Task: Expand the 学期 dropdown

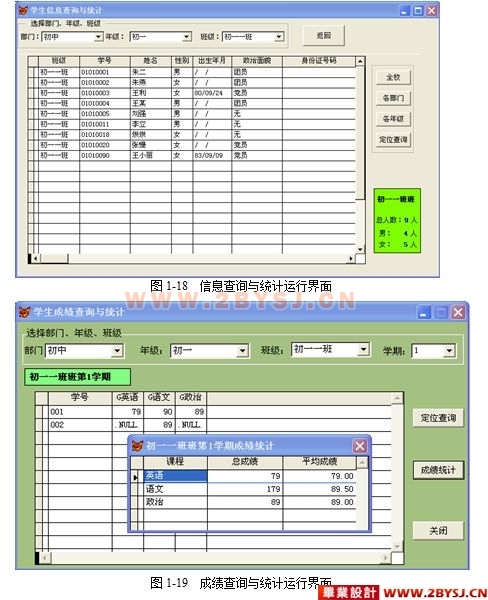Action: 449,351
